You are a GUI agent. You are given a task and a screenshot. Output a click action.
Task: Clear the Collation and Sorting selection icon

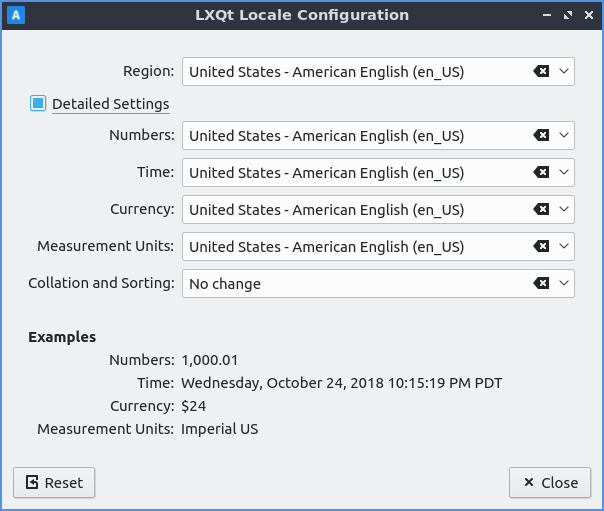[x=541, y=284]
